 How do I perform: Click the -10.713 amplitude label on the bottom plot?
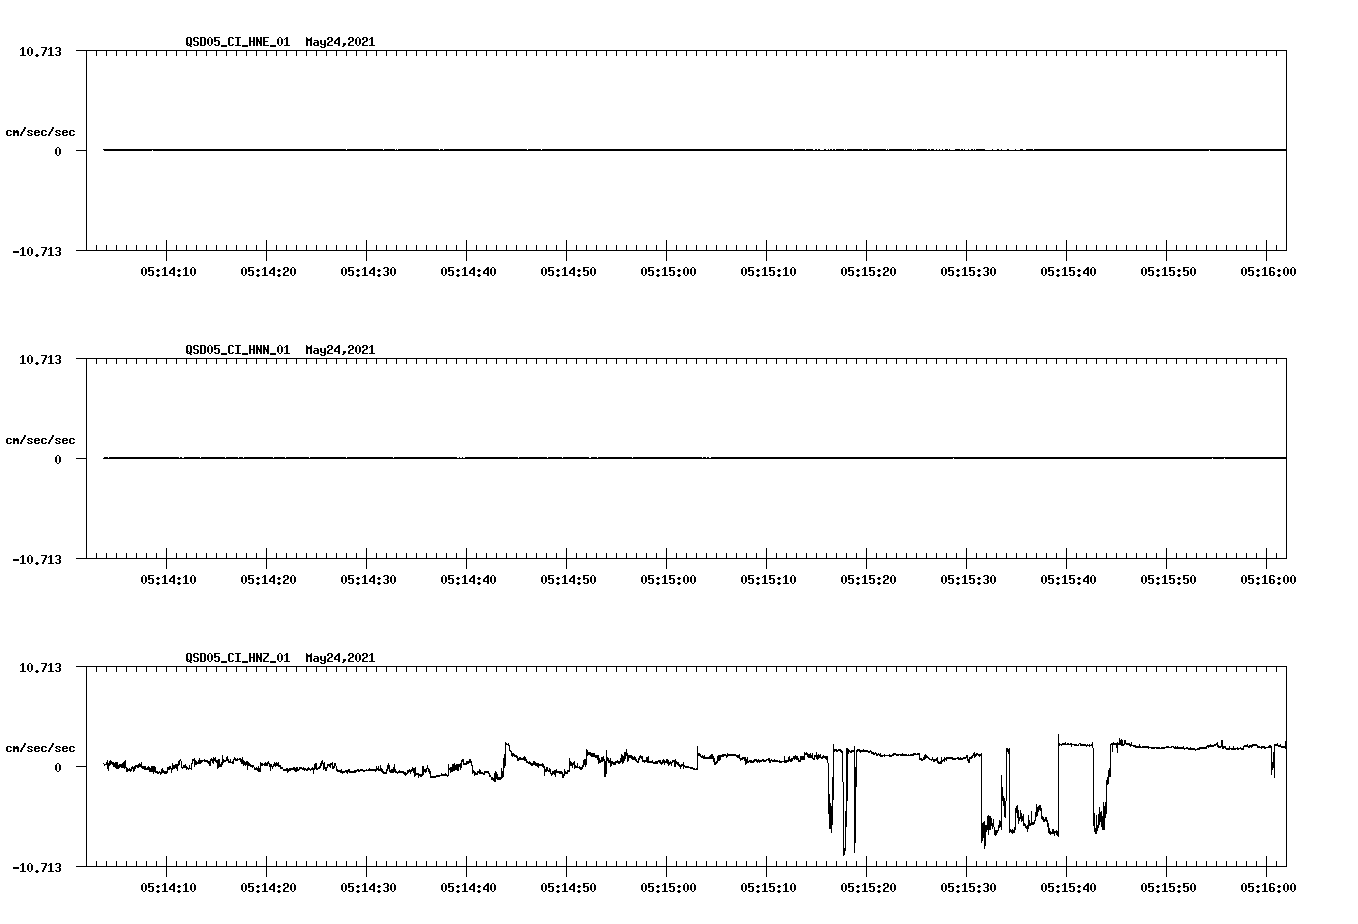click(38, 866)
